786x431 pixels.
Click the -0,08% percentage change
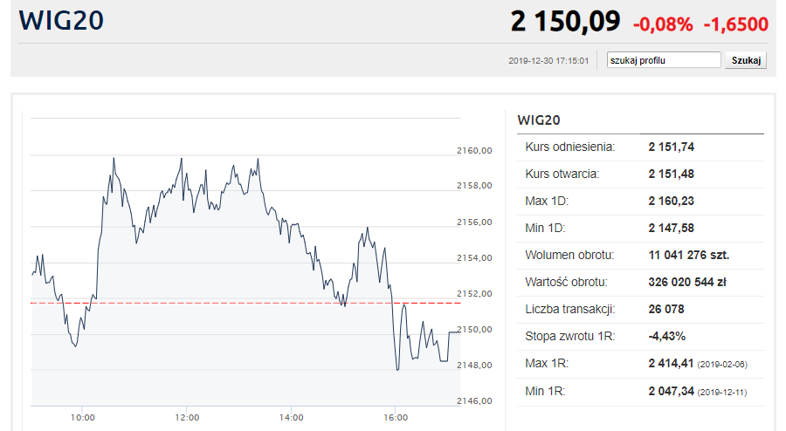663,24
